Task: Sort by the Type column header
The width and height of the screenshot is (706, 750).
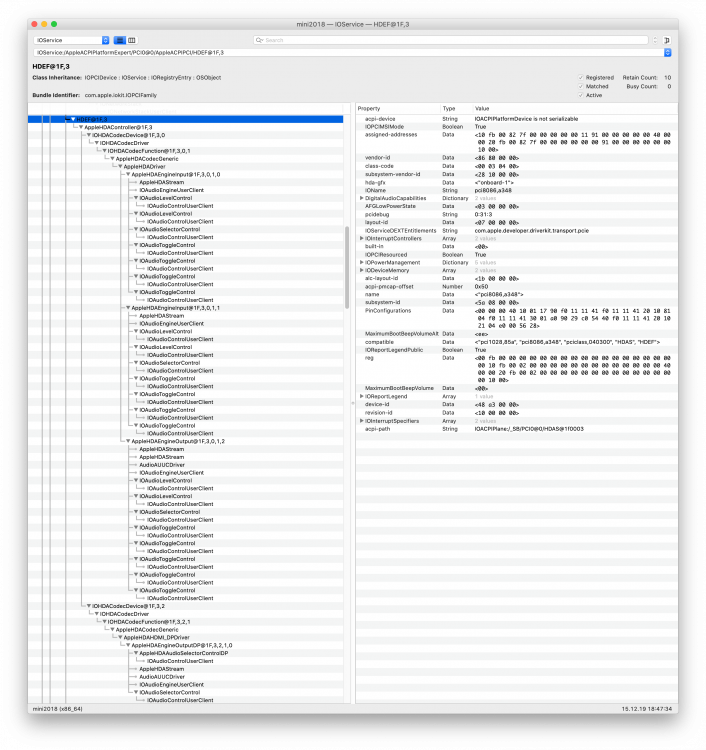Action: [456, 109]
